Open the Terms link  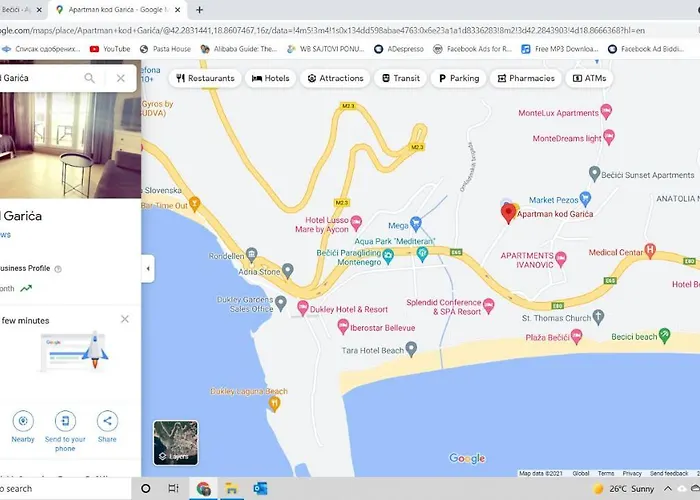(606, 473)
